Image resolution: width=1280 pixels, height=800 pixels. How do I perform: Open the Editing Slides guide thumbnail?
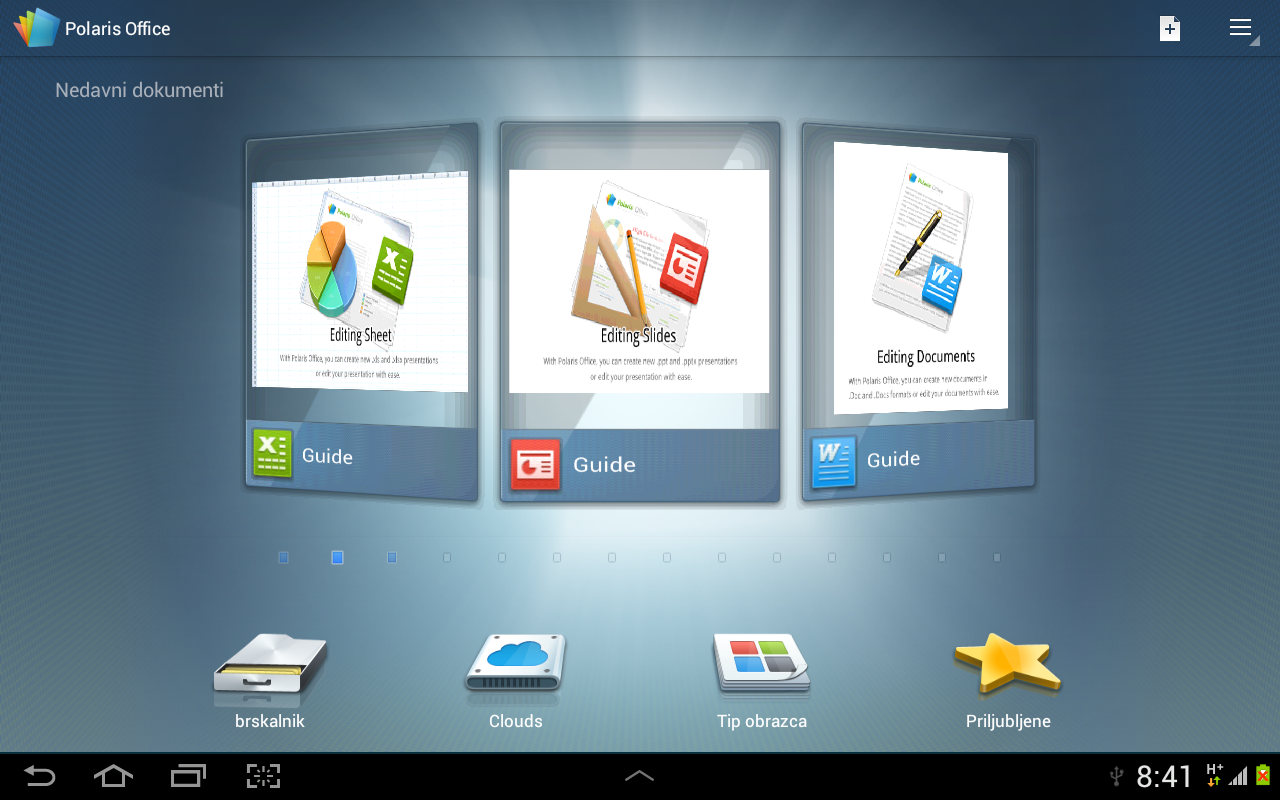639,281
